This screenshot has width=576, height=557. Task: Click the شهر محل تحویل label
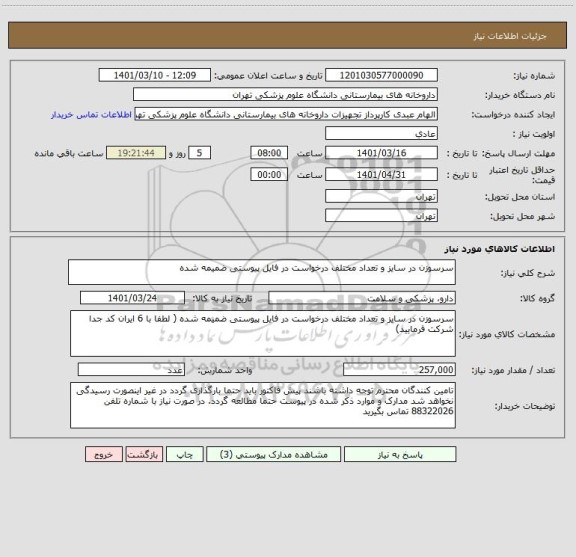[x=523, y=216]
